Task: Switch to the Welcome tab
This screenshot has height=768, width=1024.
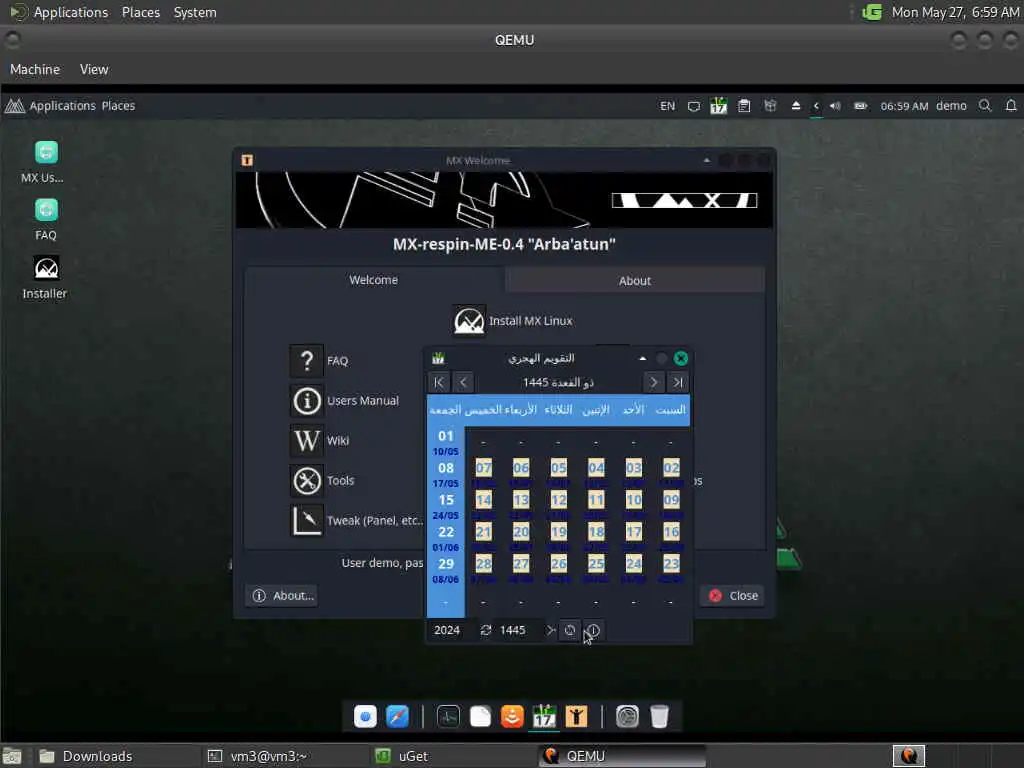Action: (374, 280)
